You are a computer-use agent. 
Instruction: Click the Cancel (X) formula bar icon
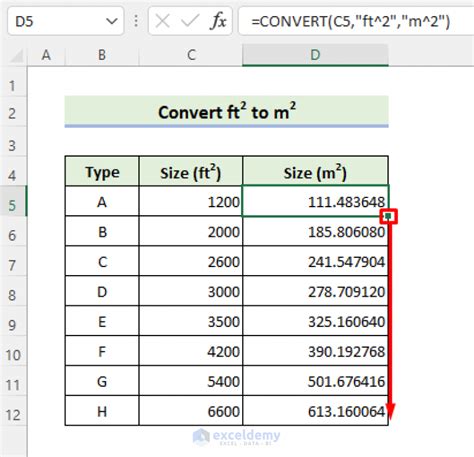[x=163, y=21]
